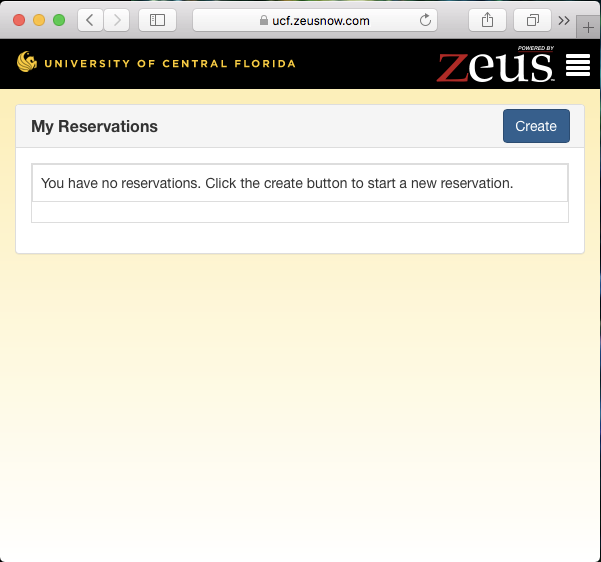Open the Zeus hamburger menu

578,65
